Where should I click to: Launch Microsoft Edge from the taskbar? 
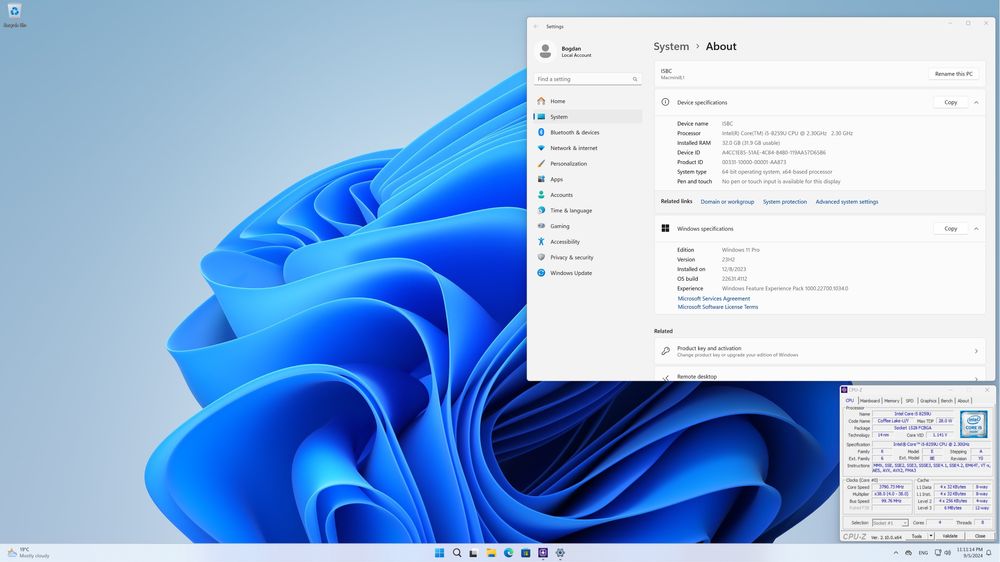(x=508, y=552)
